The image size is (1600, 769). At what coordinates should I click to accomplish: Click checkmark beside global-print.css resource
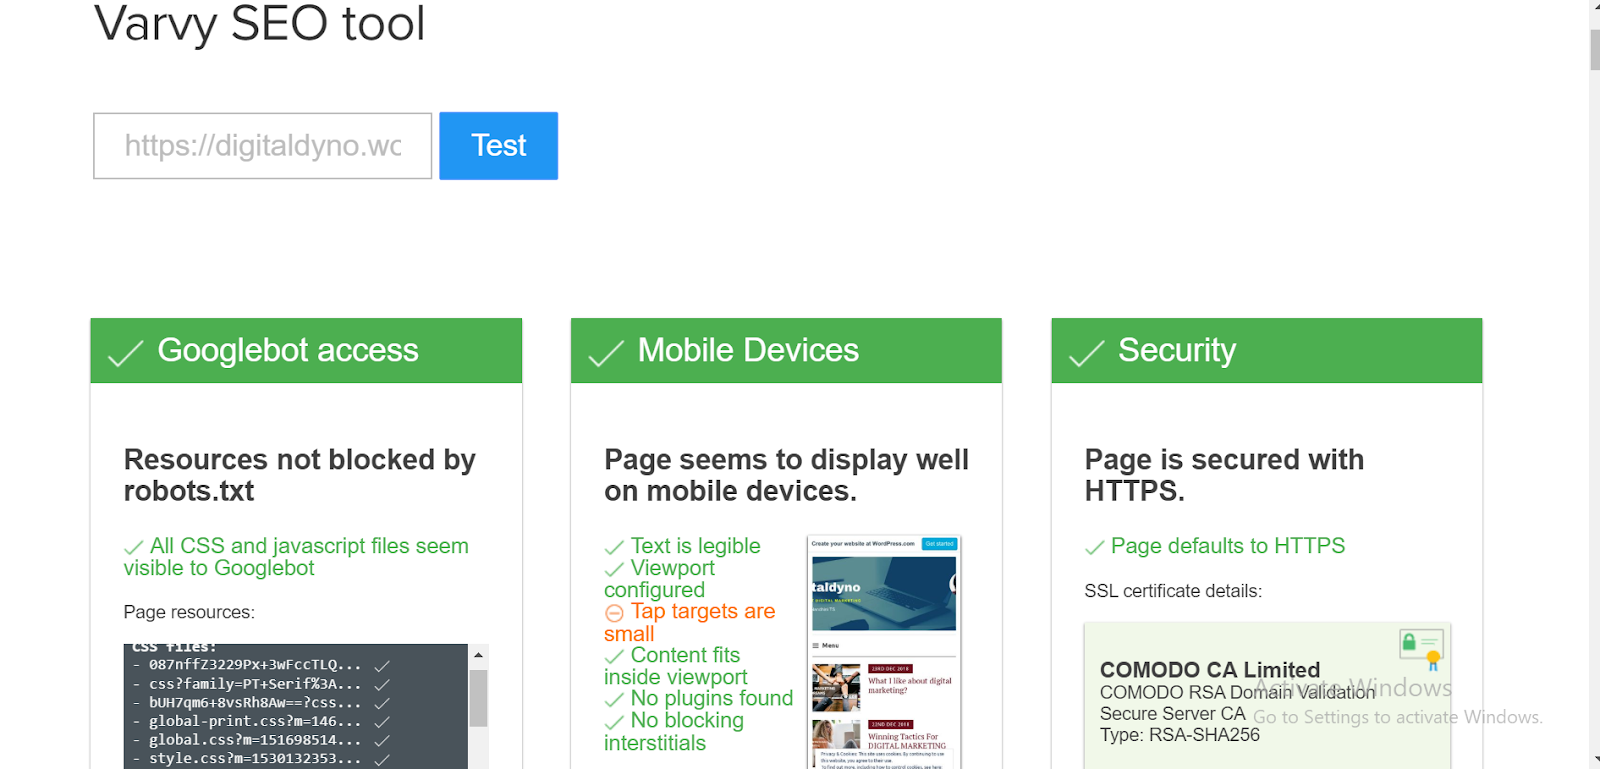(x=382, y=722)
